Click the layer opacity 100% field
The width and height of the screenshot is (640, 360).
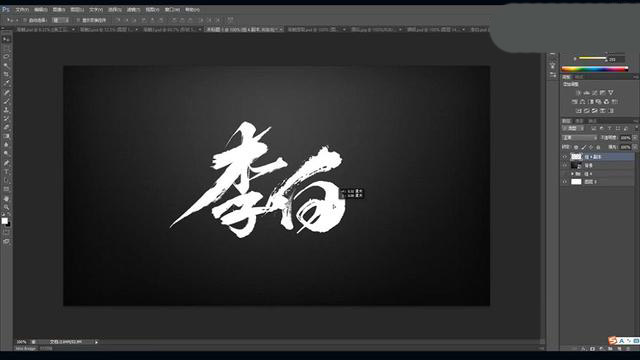tap(625, 138)
